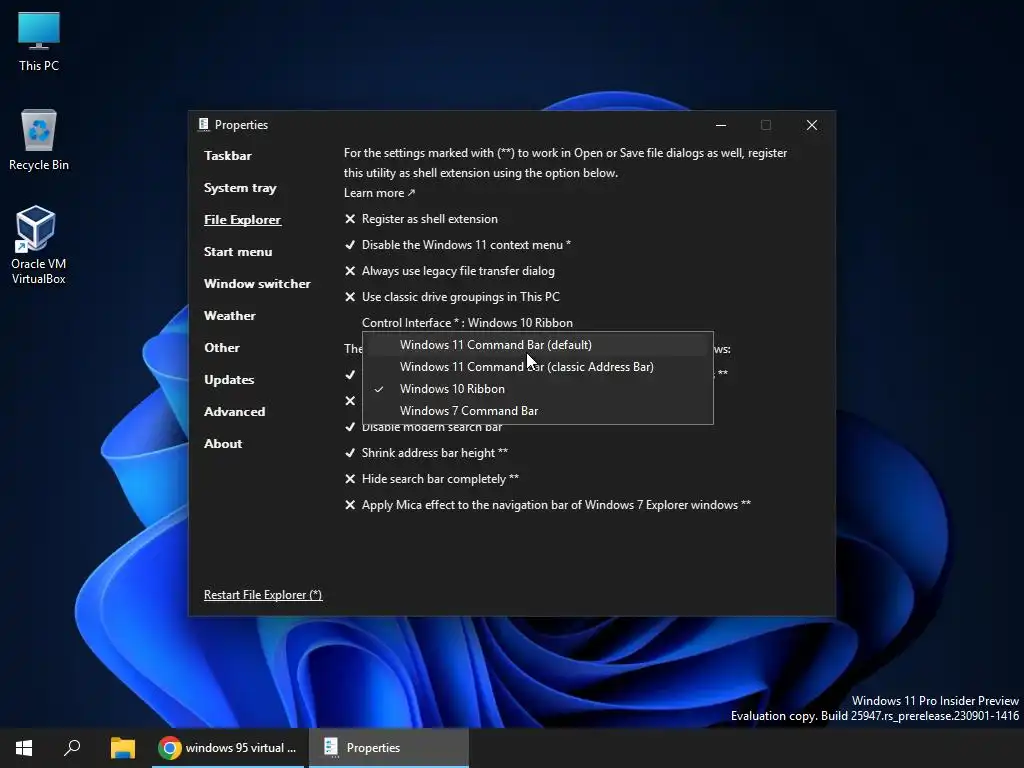1024x768 pixels.
Task: Choose Windows 7 Command Bar option
Action: coord(537,411)
